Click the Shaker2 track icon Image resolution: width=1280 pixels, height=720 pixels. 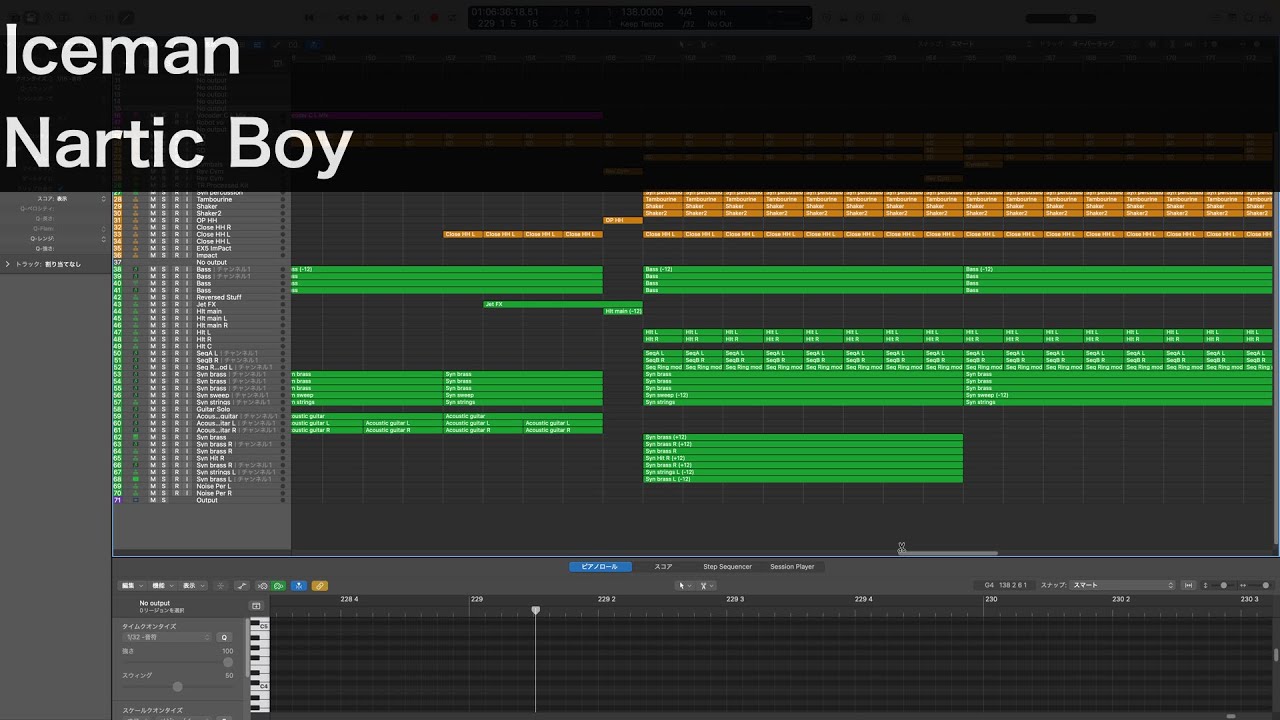click(135, 213)
